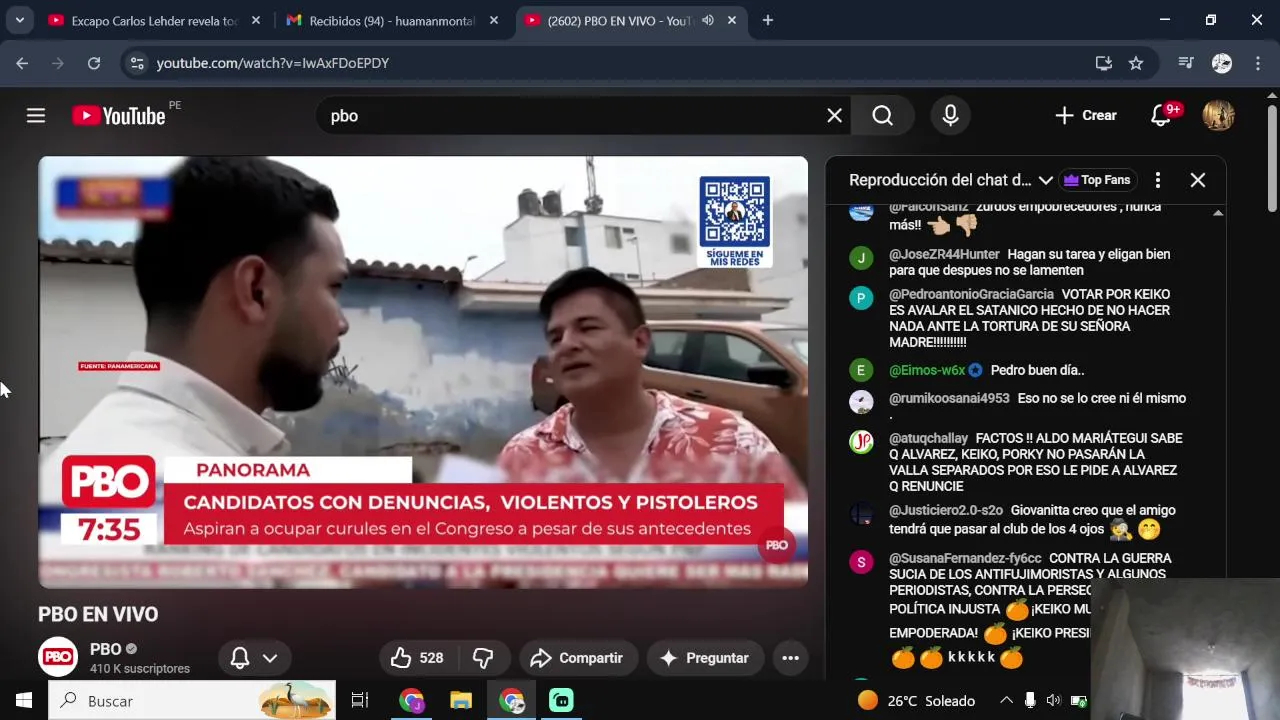Open PBO channel avatar
The width and height of the screenshot is (1280, 720).
coord(58,657)
